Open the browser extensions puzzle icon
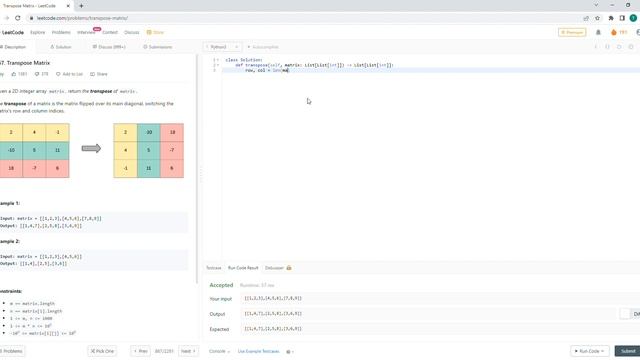 [x=611, y=18]
